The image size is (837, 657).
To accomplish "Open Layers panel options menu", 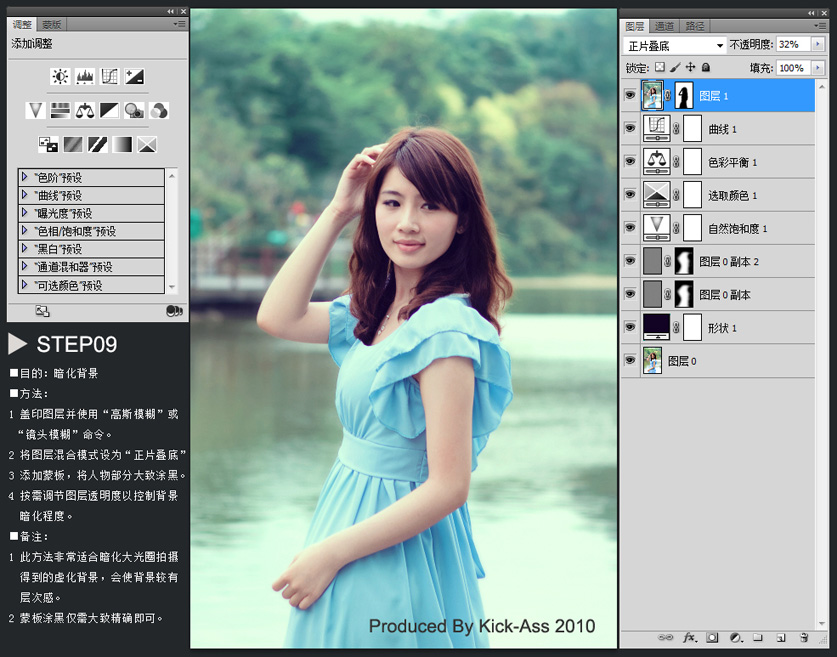I will (x=820, y=25).
